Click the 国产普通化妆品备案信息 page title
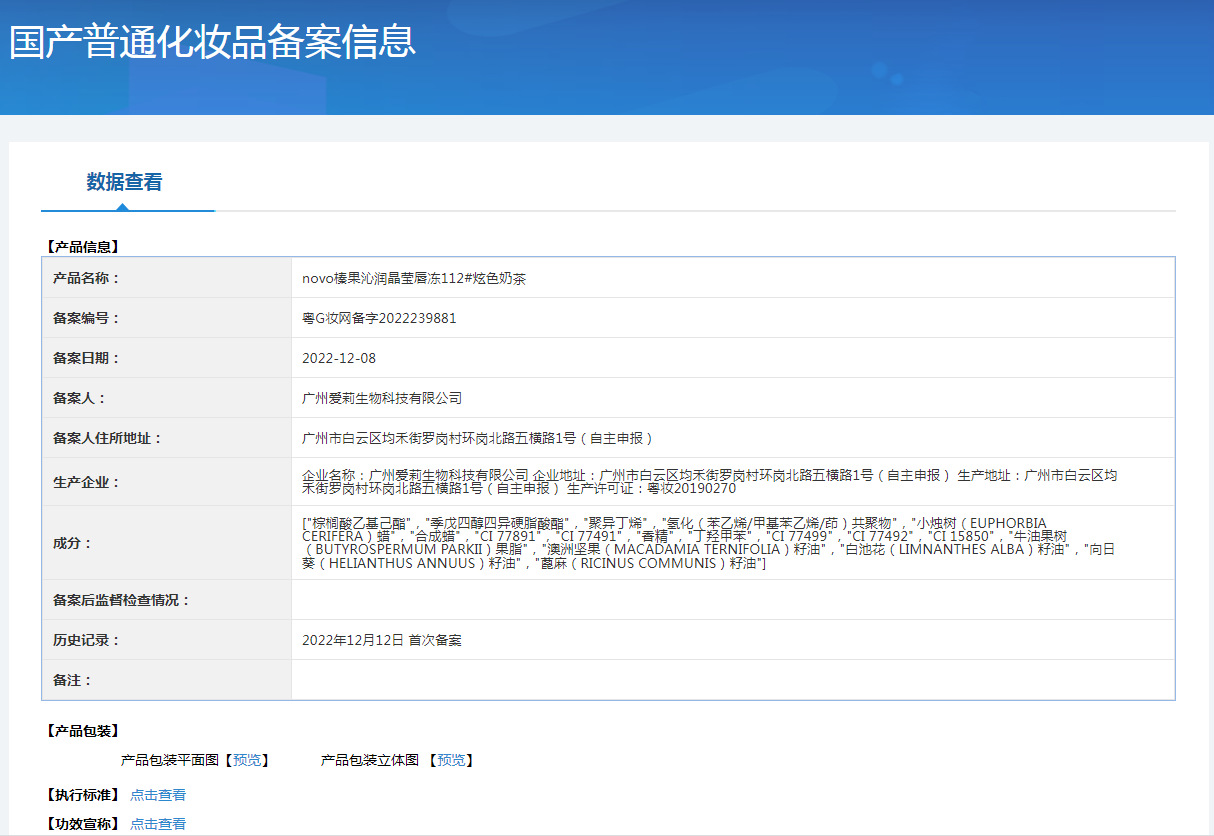The height and width of the screenshot is (836, 1214). point(212,42)
